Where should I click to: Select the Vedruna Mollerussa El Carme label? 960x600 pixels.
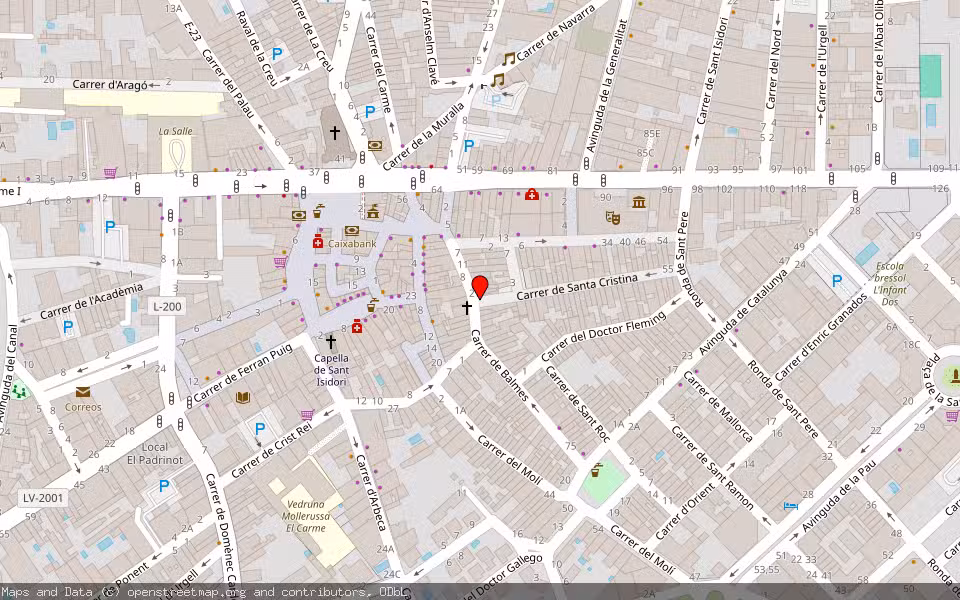308,516
